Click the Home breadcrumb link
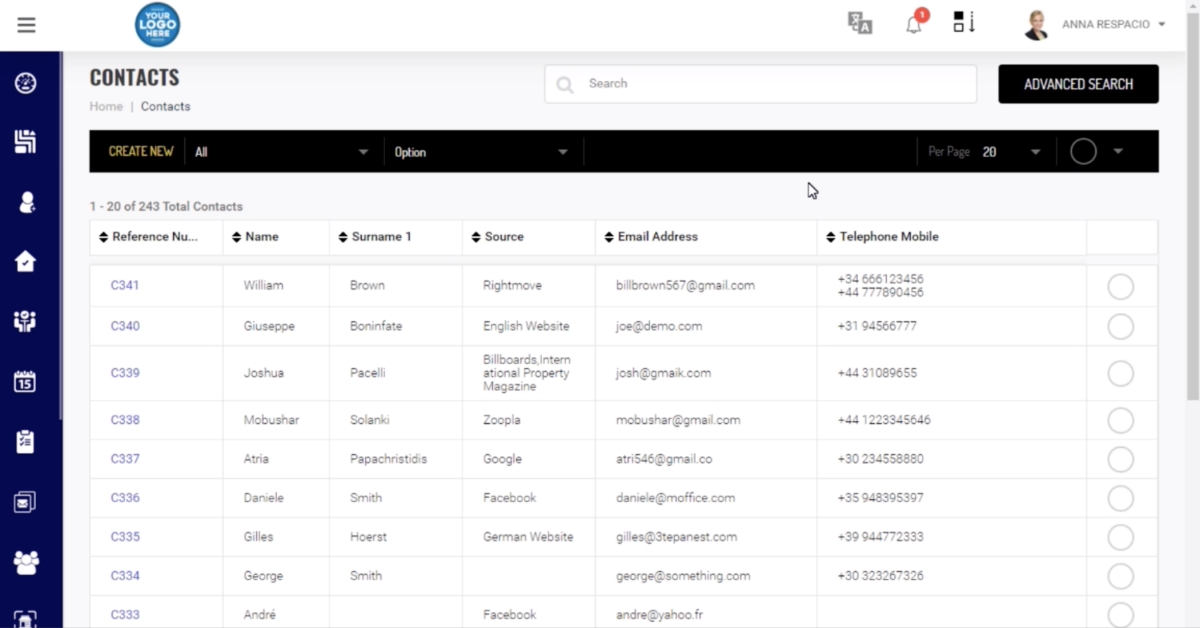1200x628 pixels. pos(106,106)
